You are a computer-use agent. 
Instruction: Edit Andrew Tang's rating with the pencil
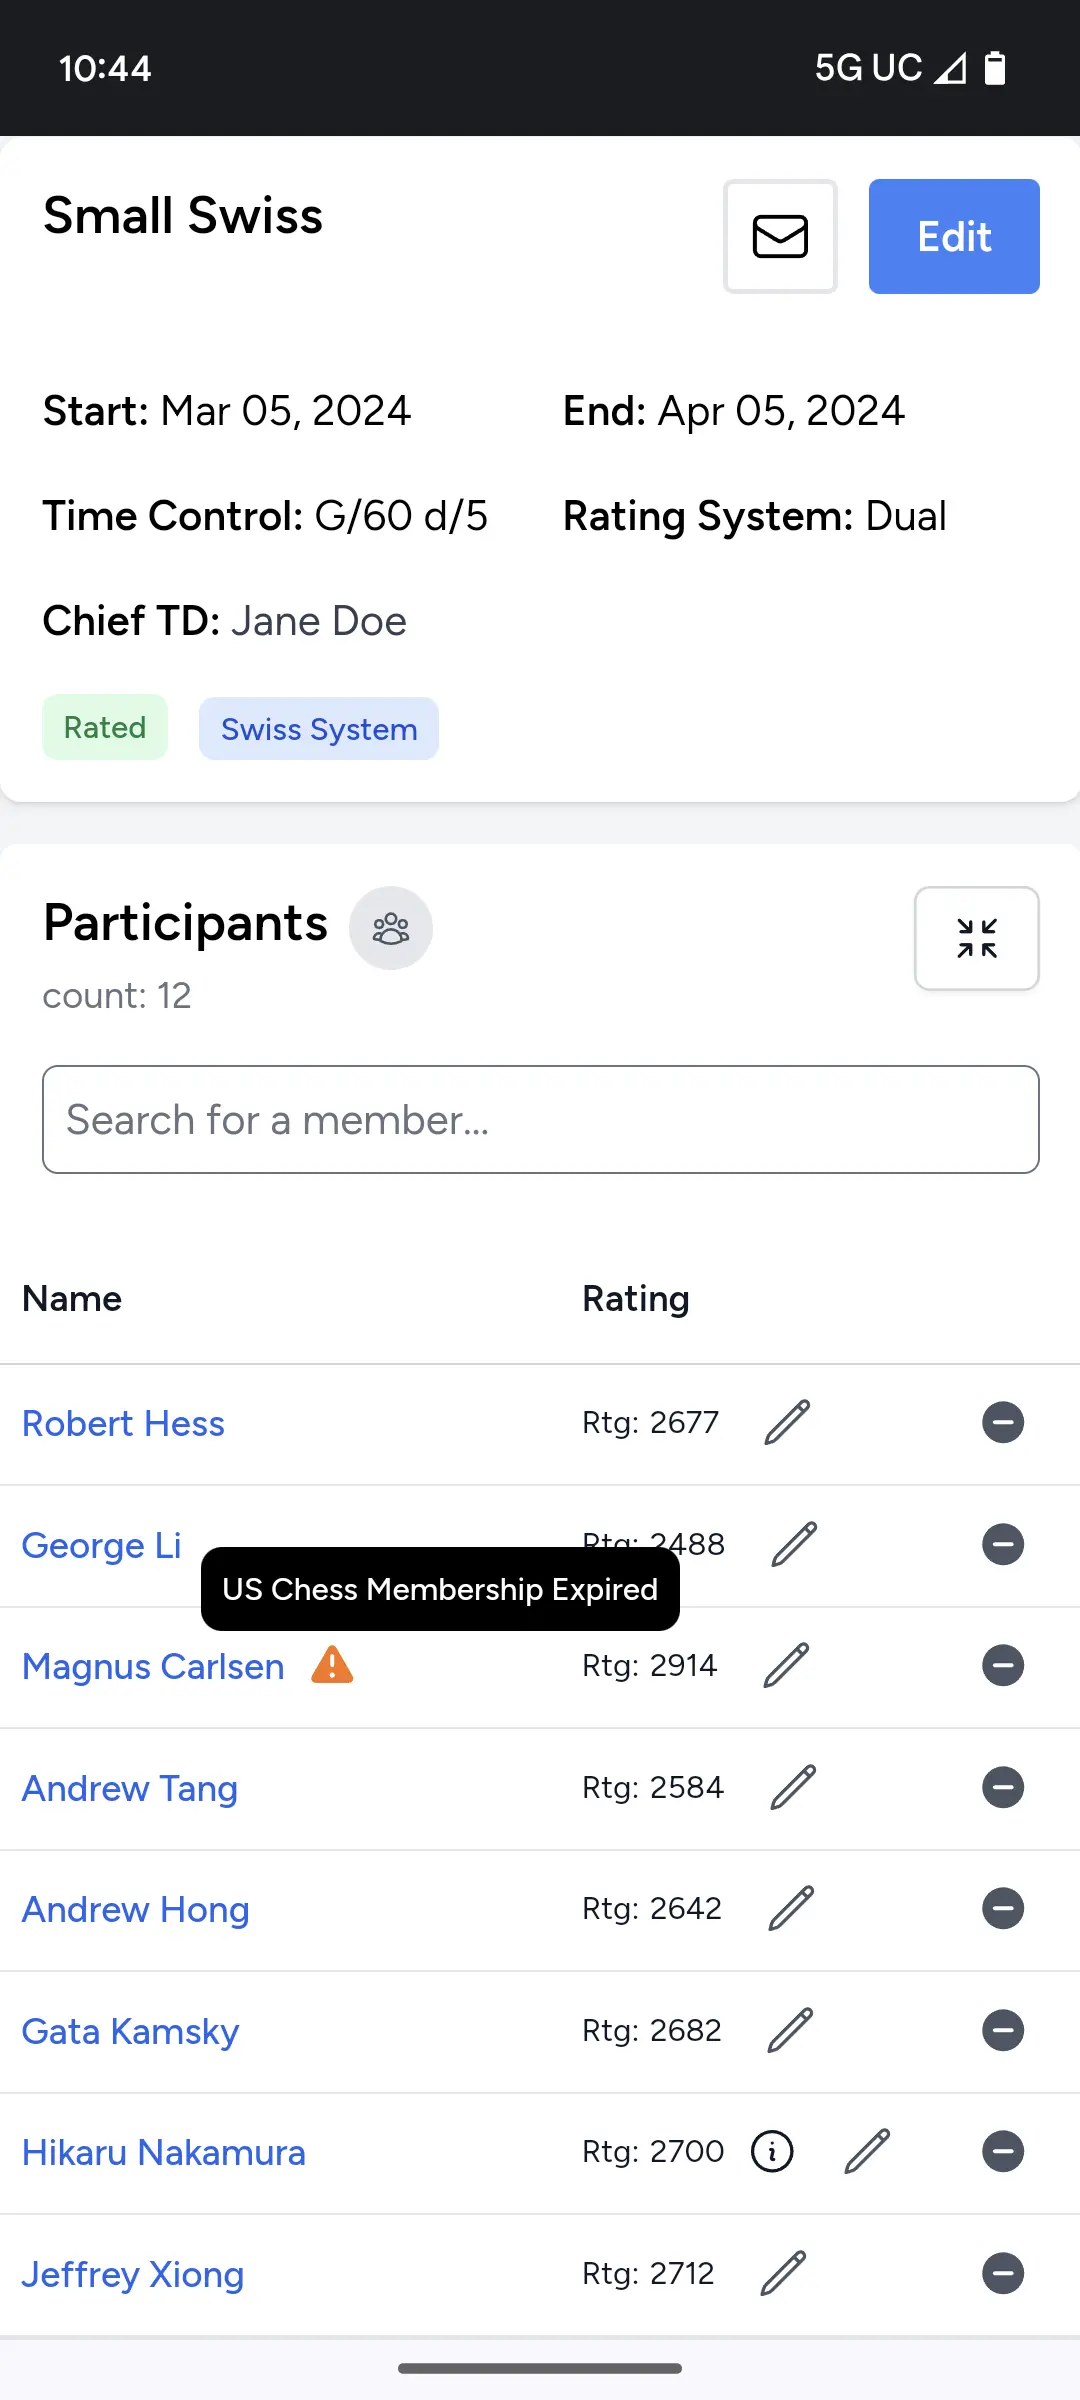click(793, 1787)
